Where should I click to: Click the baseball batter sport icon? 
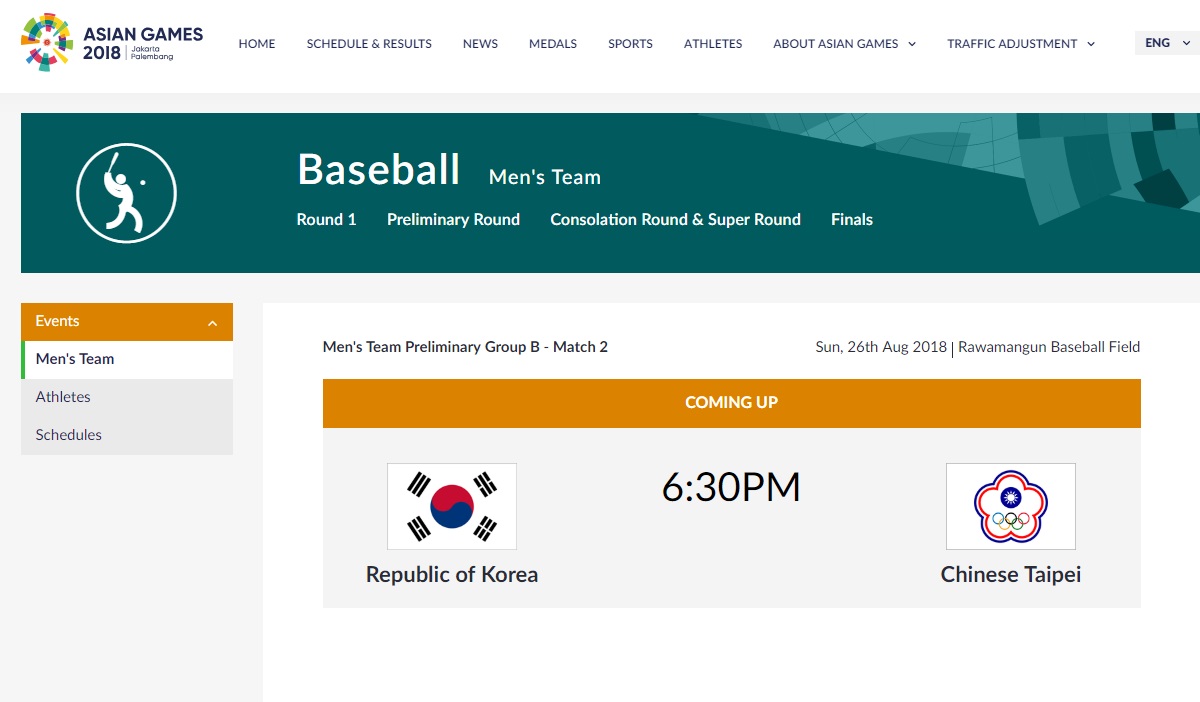126,193
